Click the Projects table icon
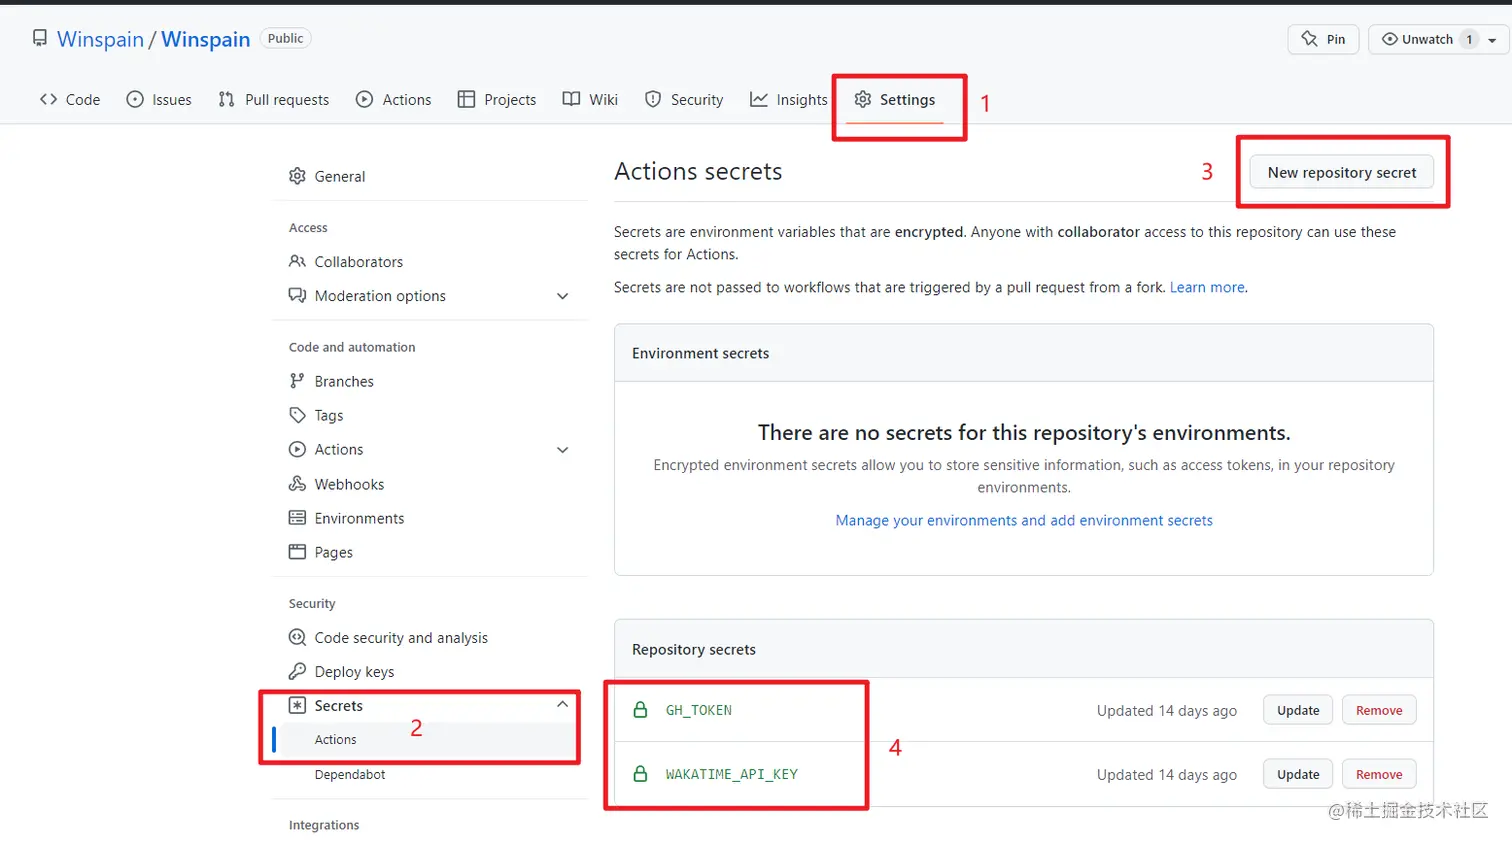The width and height of the screenshot is (1512, 844). coord(466,99)
